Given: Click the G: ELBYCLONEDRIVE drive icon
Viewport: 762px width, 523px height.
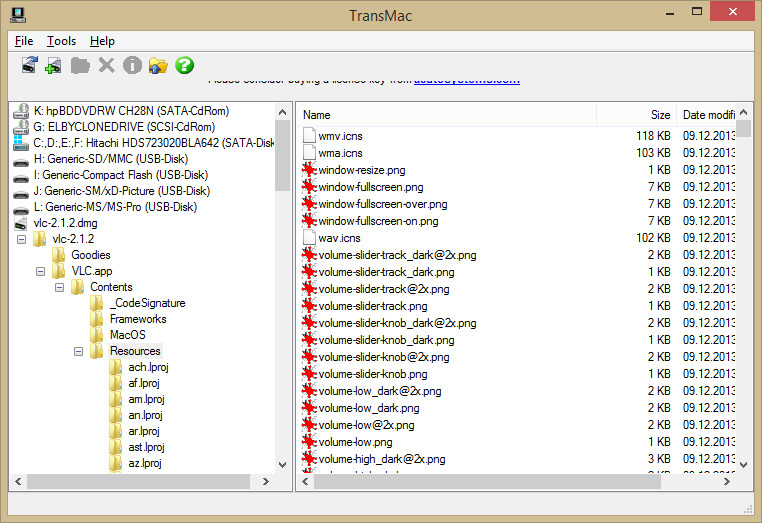Looking at the screenshot, I should 21,127.
